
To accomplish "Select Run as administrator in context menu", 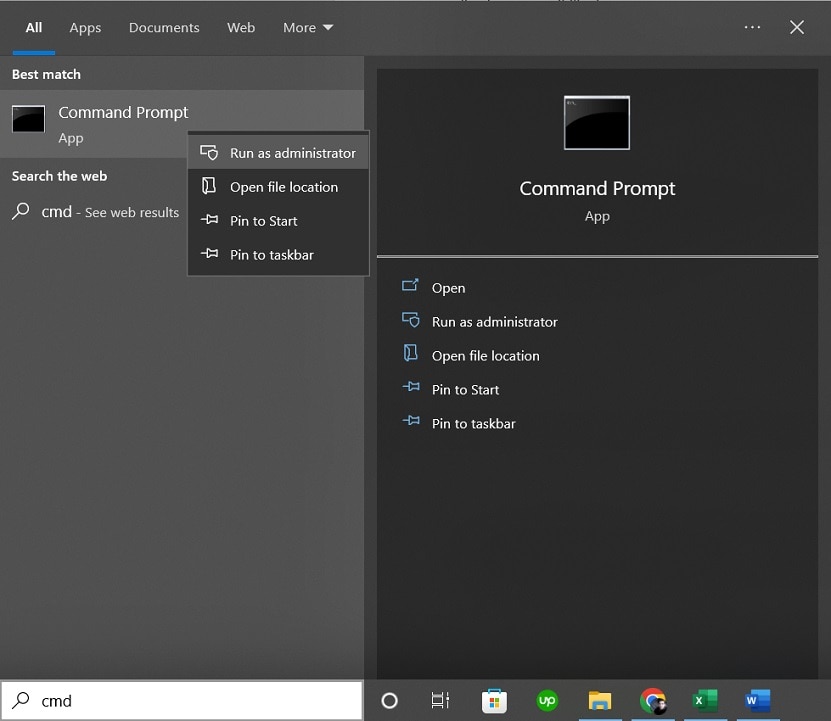I will [x=292, y=153].
